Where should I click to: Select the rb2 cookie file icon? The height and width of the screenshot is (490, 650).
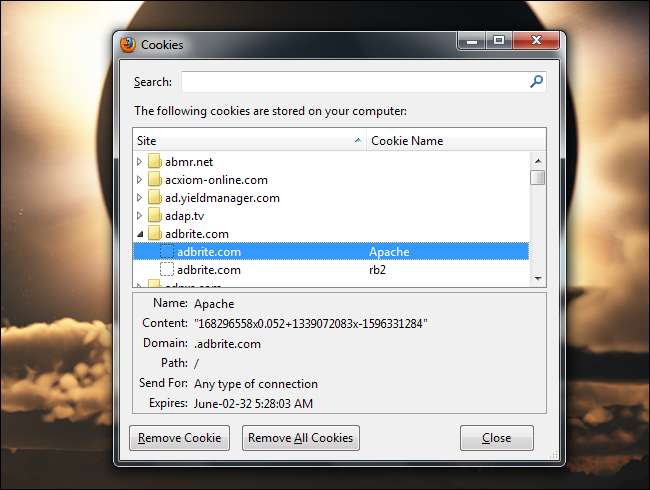coord(167,269)
